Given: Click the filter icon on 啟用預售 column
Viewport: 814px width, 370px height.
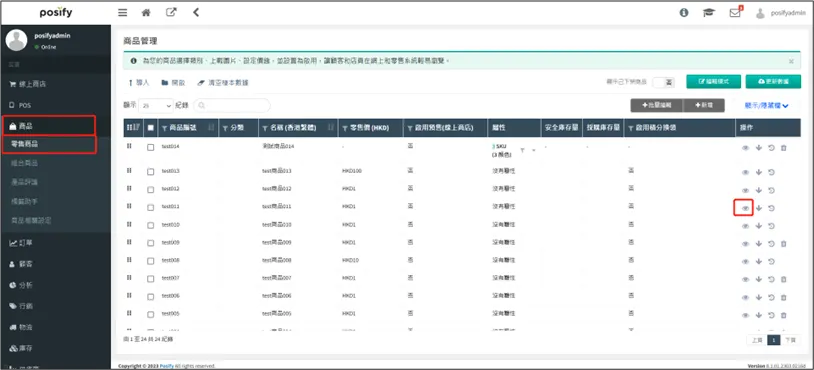Looking at the screenshot, I should (x=410, y=128).
